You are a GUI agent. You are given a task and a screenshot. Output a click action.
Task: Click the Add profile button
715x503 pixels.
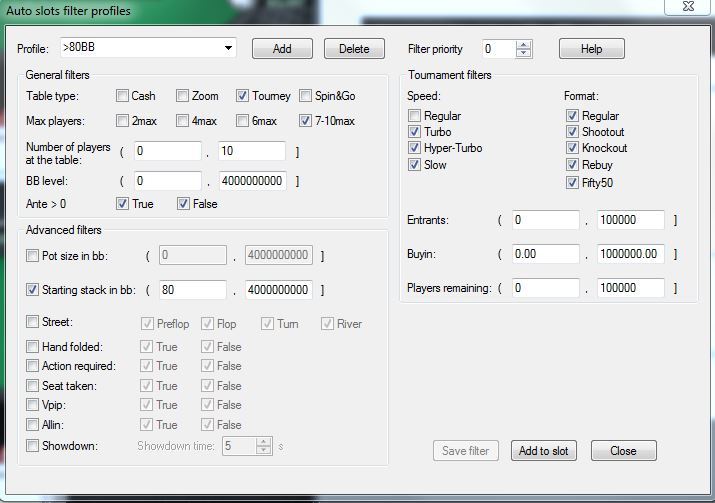[282, 48]
